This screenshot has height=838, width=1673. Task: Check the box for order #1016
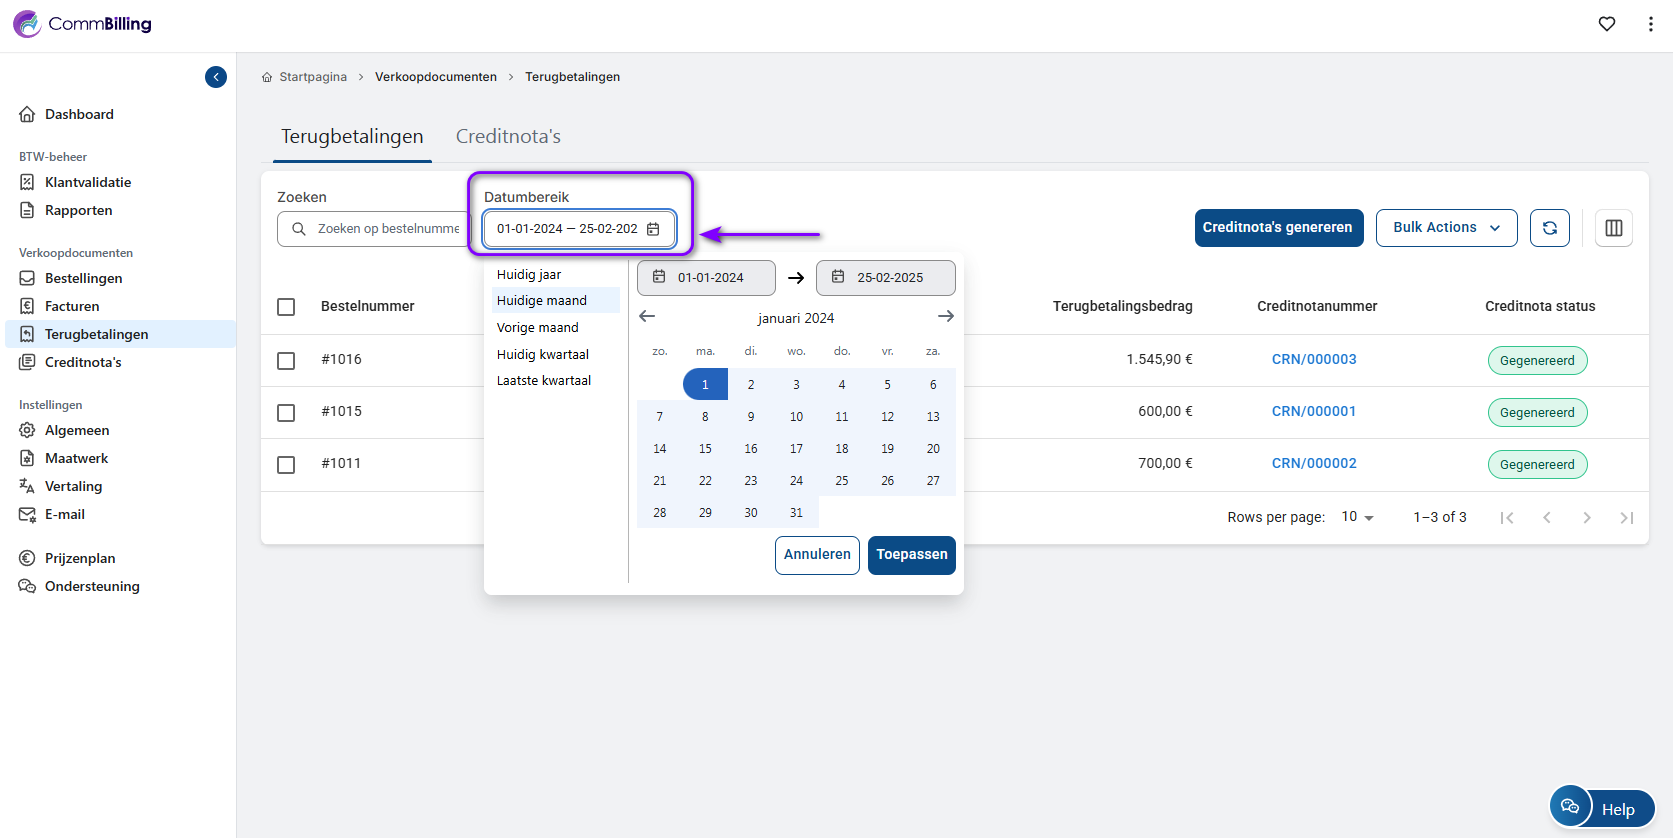click(286, 361)
